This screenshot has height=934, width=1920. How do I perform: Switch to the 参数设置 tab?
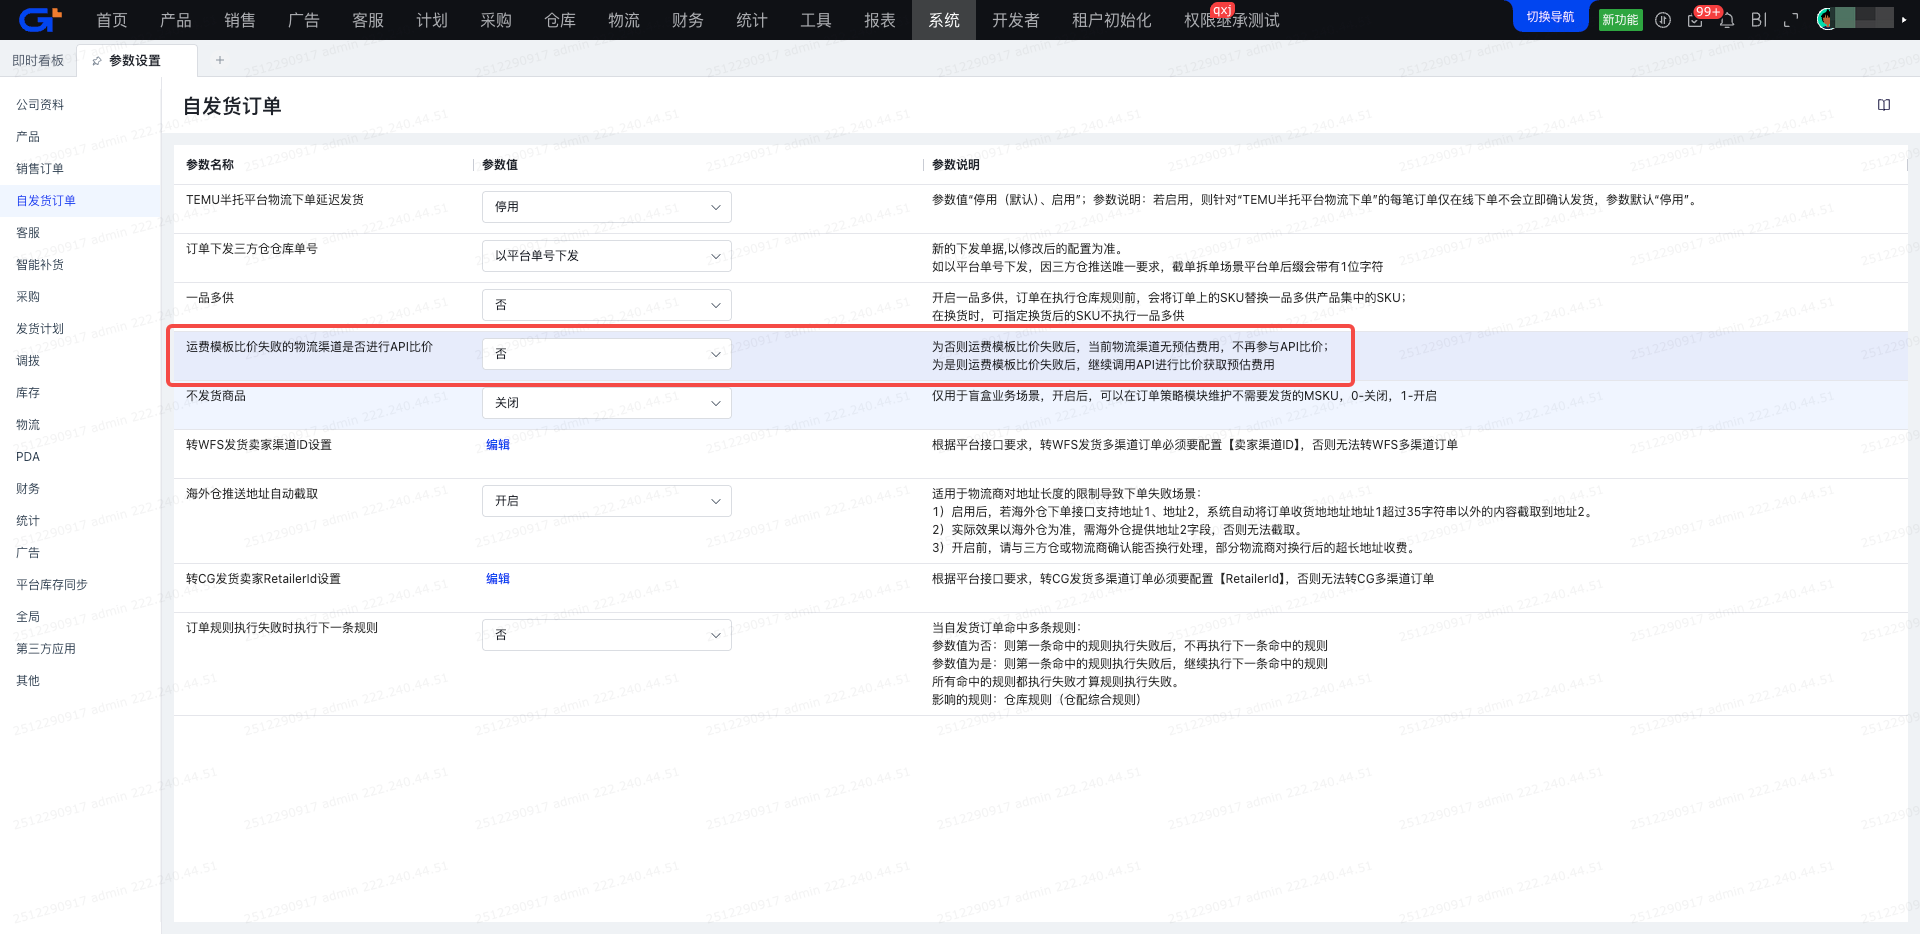point(135,61)
